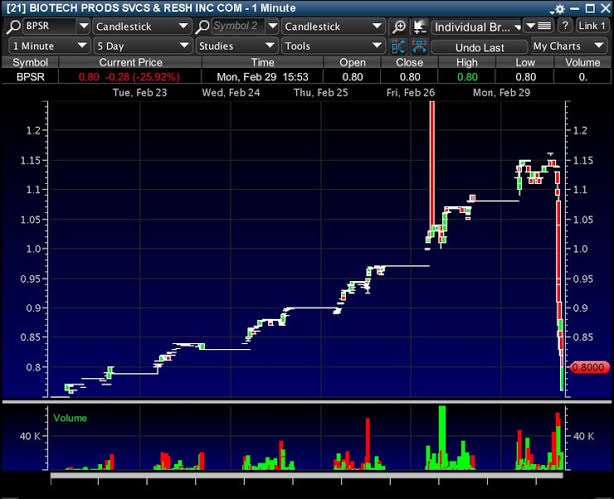Open the Studies menu
This screenshot has width=614, height=499.
tap(236, 46)
